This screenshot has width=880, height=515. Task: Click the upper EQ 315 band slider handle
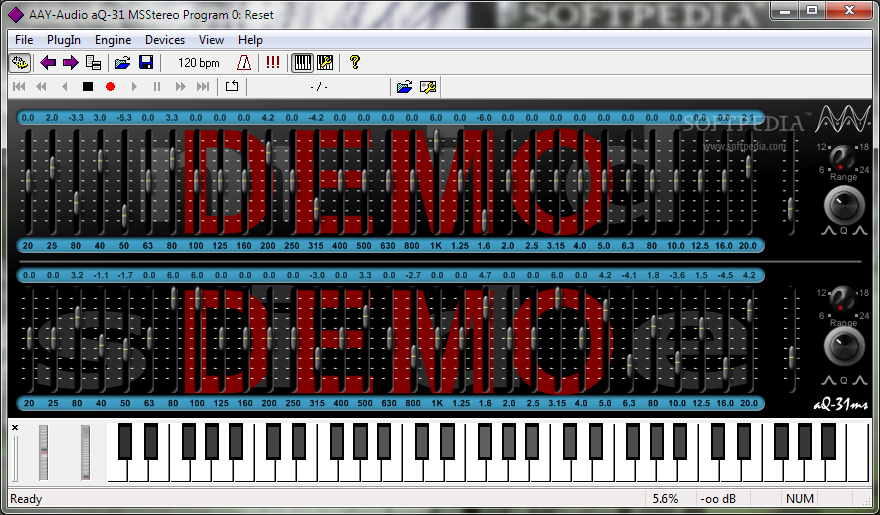(317, 208)
